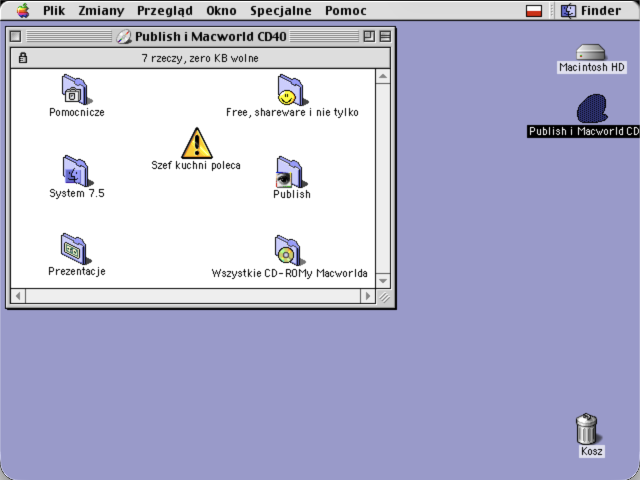Select the Prezentacje folder icon
Viewport: 640px width, 480px height.
click(x=76, y=249)
